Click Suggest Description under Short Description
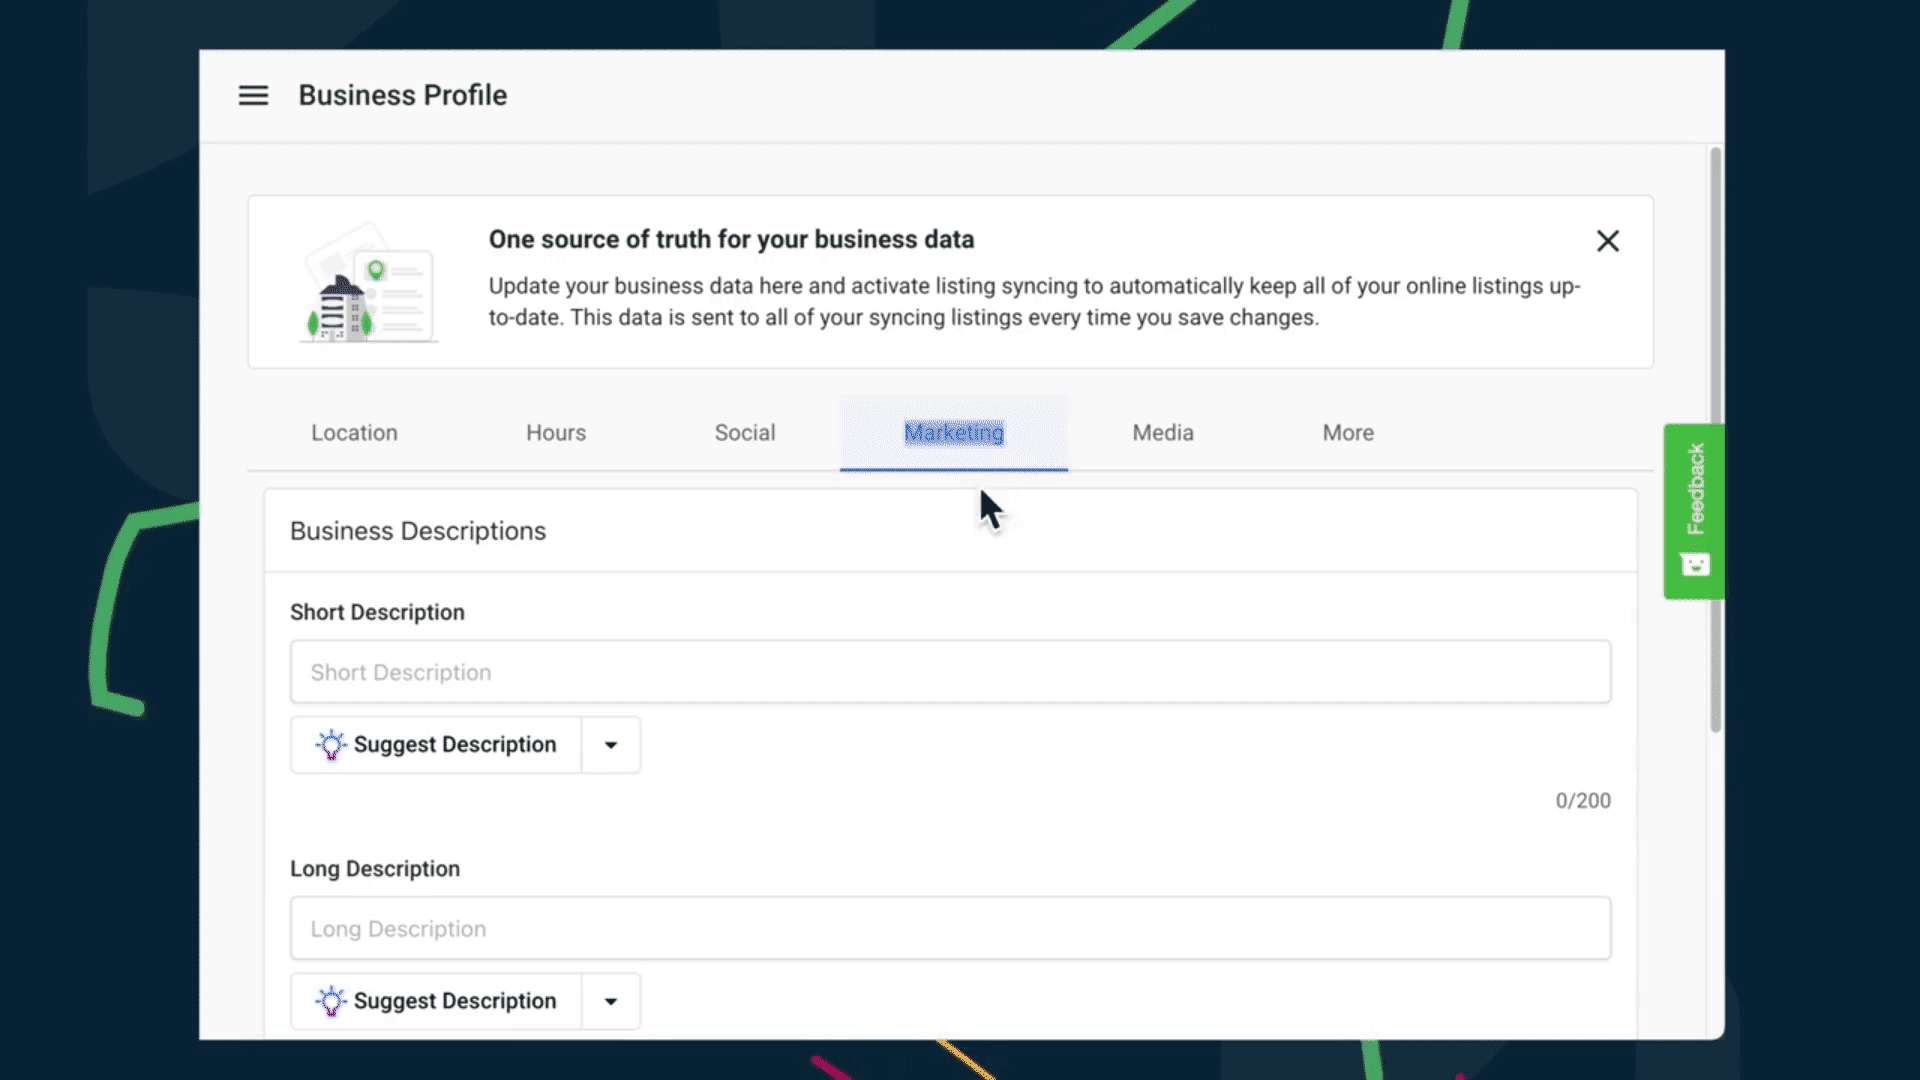The image size is (1920, 1080). click(x=454, y=745)
